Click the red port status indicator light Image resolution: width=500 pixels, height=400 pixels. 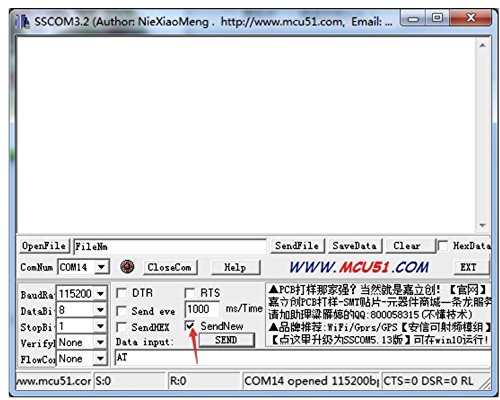tap(127, 267)
